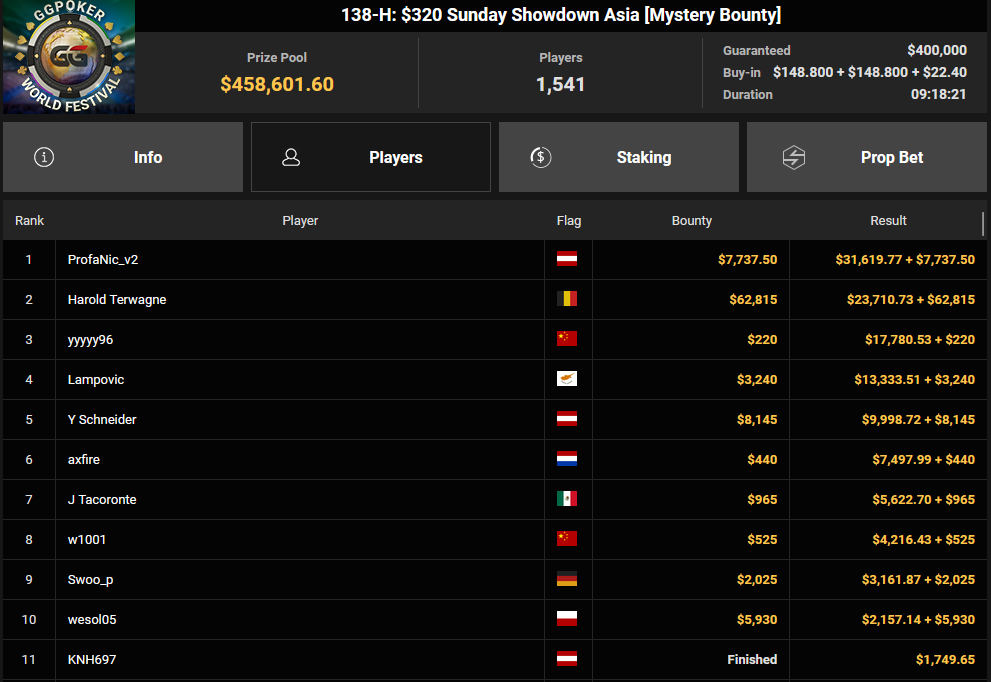Click the Flag column header
991x682 pixels.
click(569, 221)
